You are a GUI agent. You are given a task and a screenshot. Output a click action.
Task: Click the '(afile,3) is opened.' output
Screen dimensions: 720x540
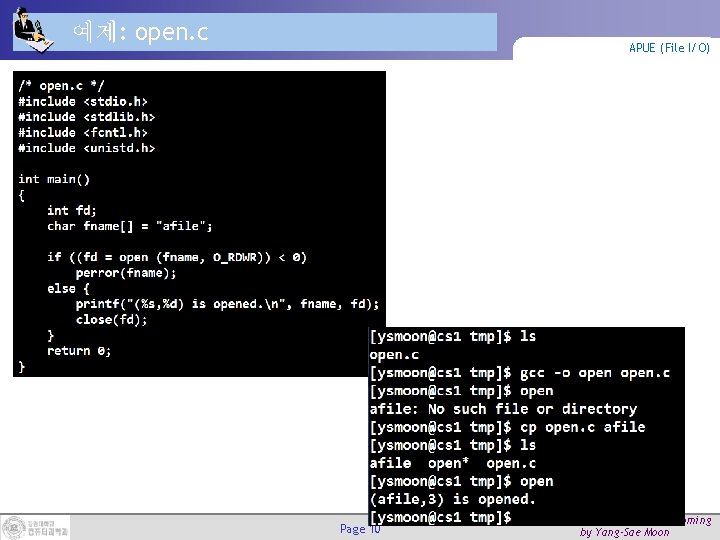point(453,499)
